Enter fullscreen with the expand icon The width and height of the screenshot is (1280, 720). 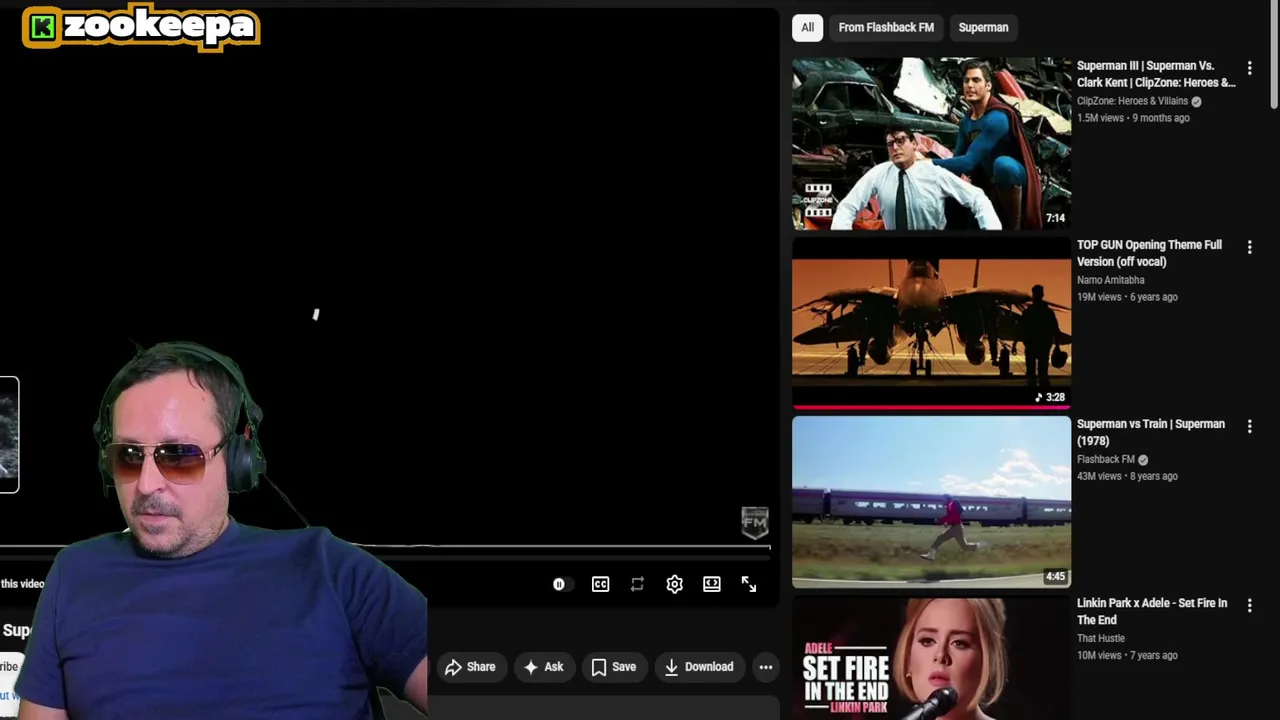(749, 584)
